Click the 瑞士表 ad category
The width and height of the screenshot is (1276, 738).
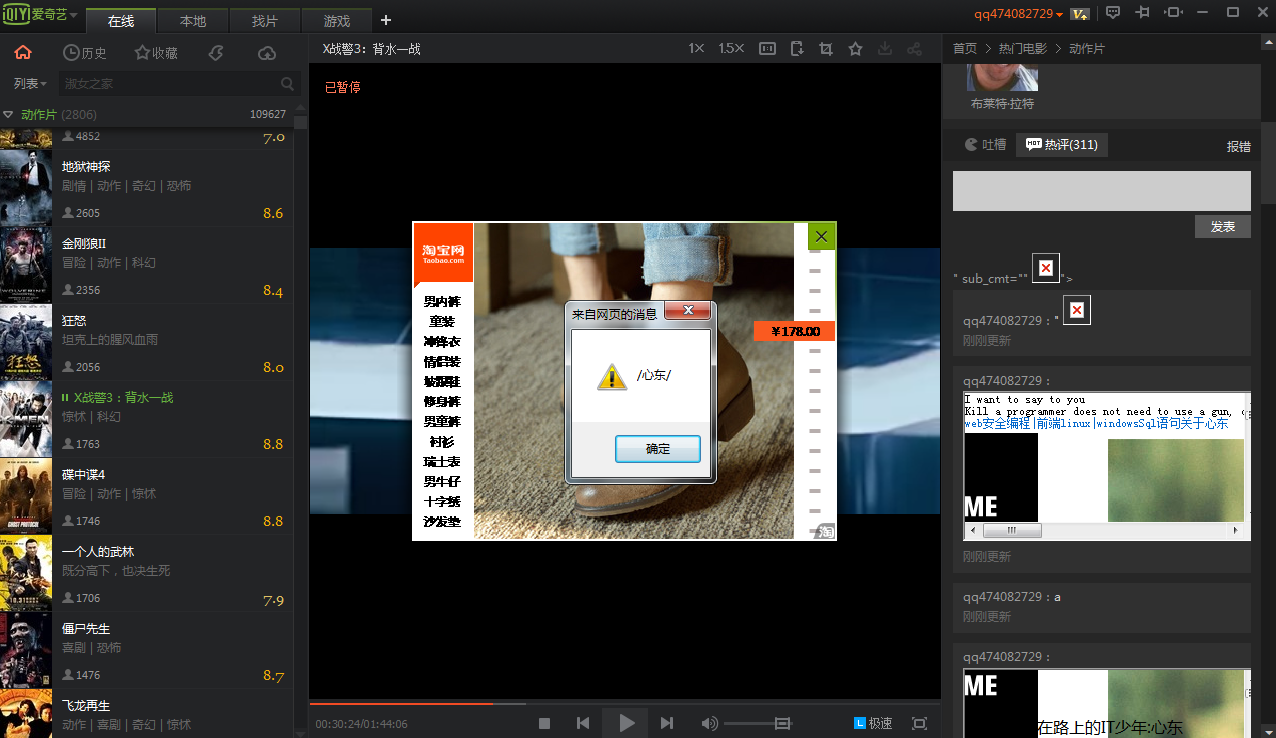click(442, 462)
